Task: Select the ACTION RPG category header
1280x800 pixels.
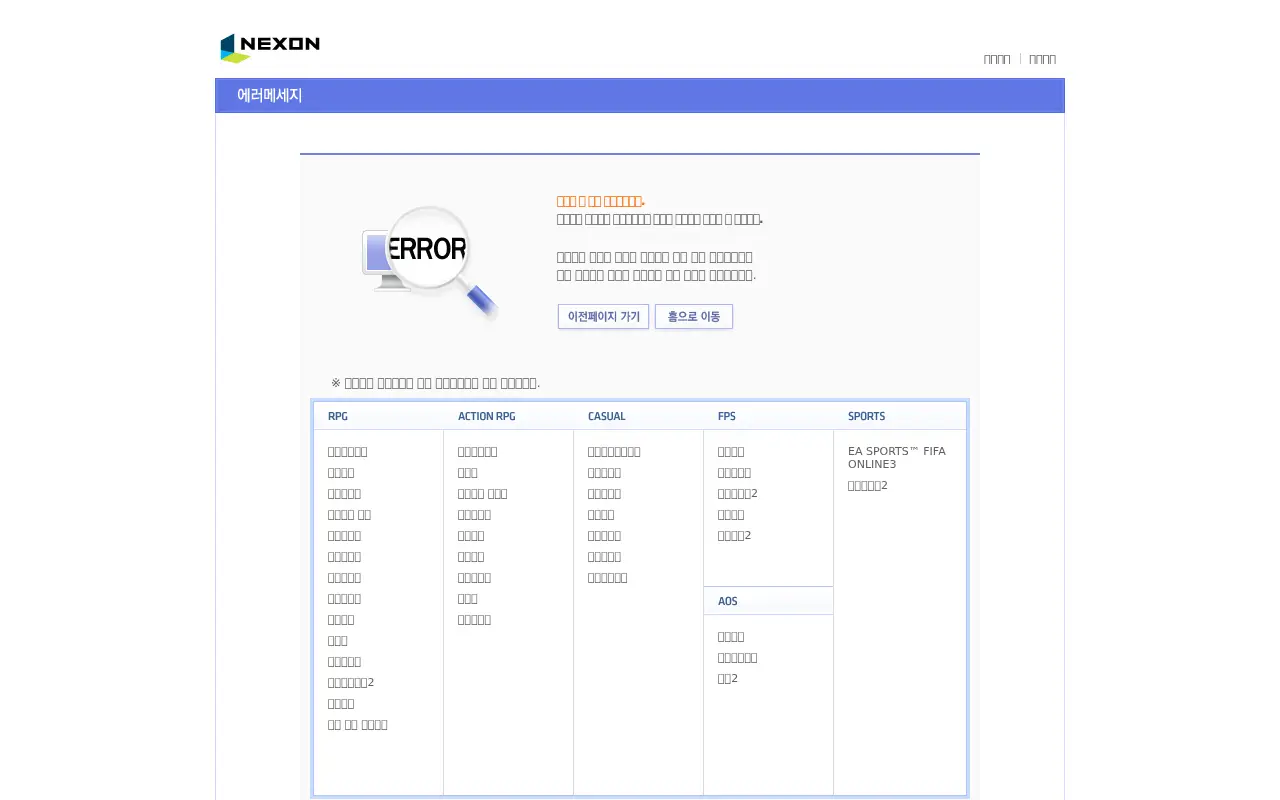Action: tap(487, 416)
